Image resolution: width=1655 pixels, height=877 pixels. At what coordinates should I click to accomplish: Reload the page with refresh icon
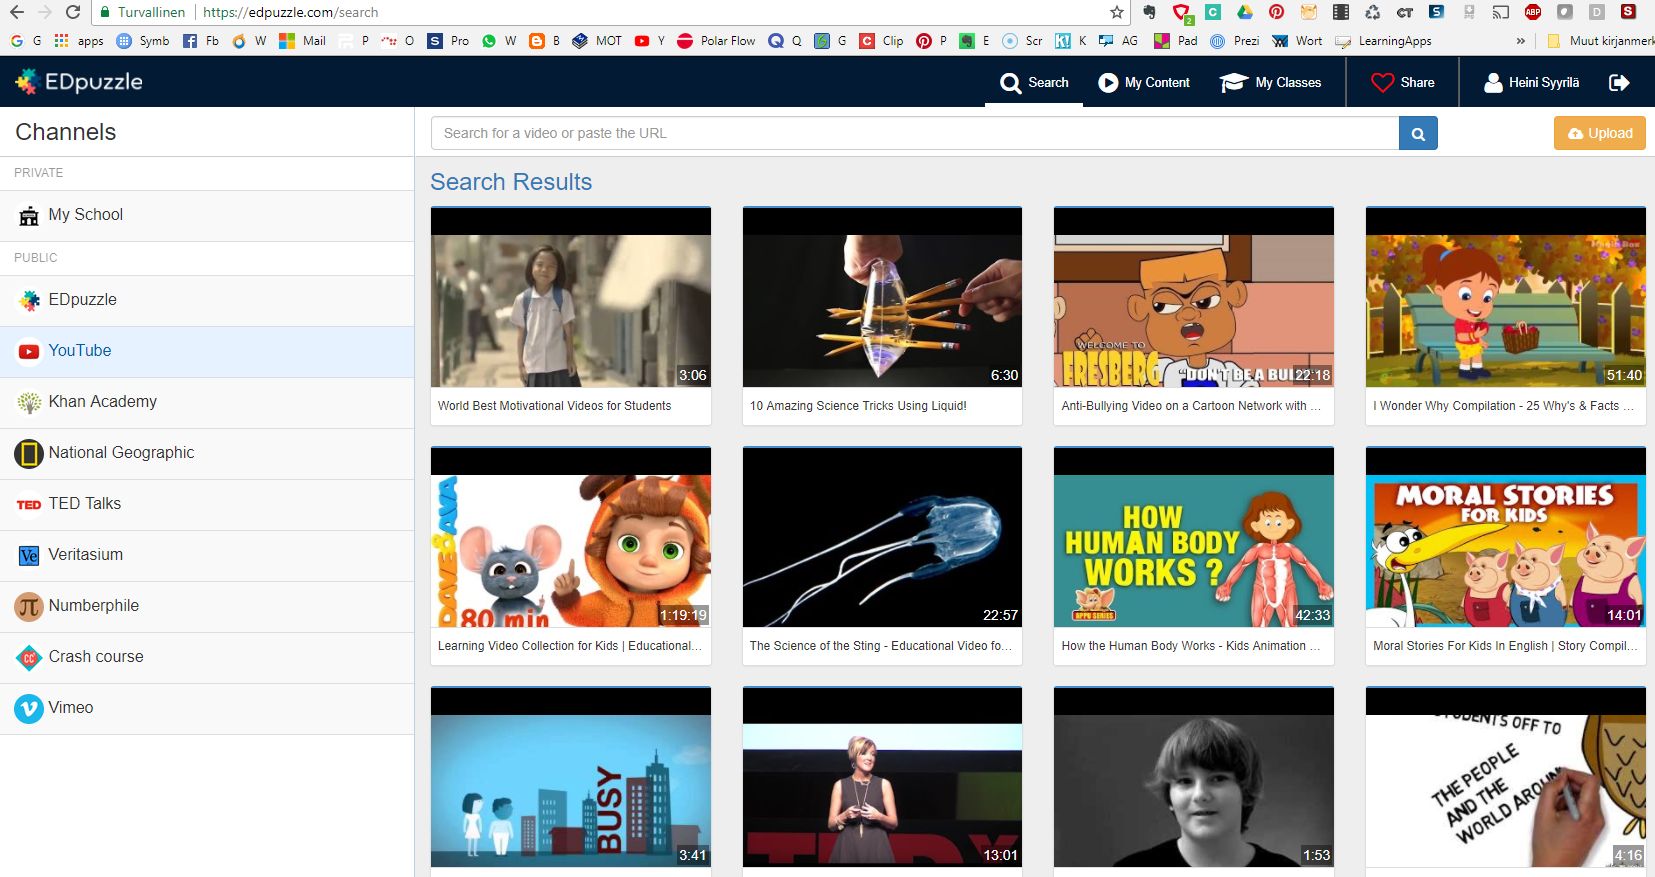[x=73, y=12]
